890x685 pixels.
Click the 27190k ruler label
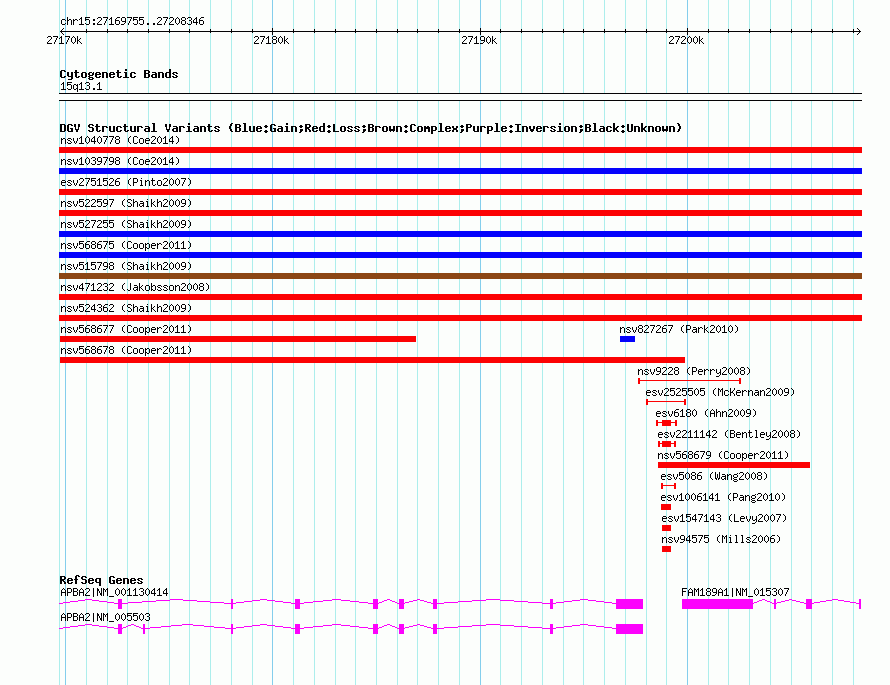coord(479,40)
